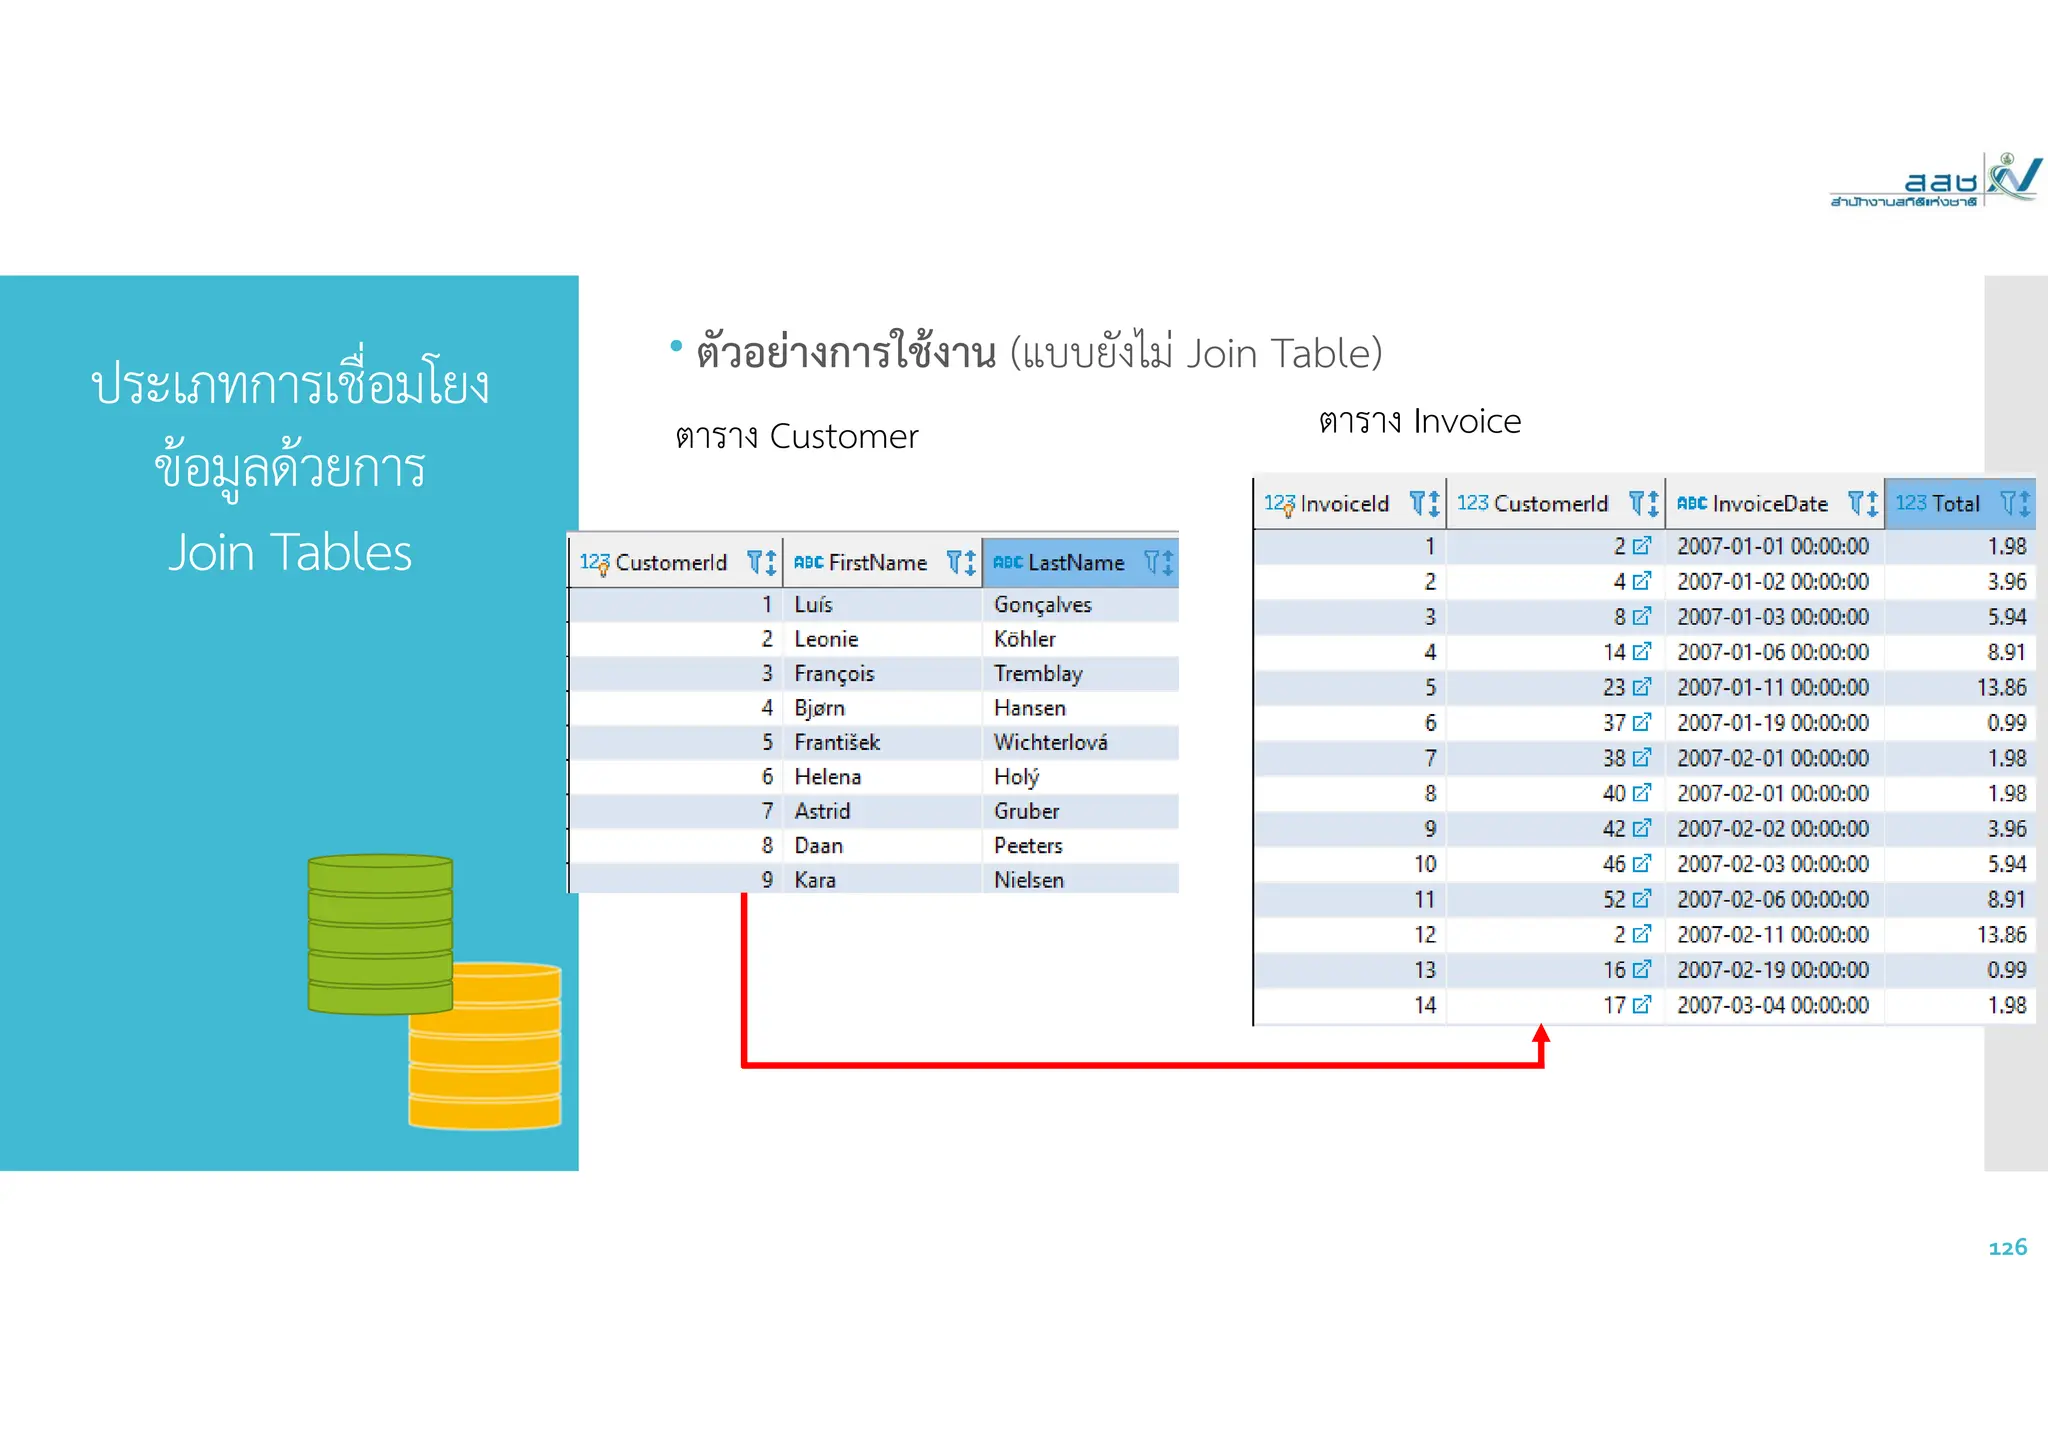The height and width of the screenshot is (1448, 2048).
Task: Open the foreign key link in invoice row 14
Action: [x=1641, y=1005]
